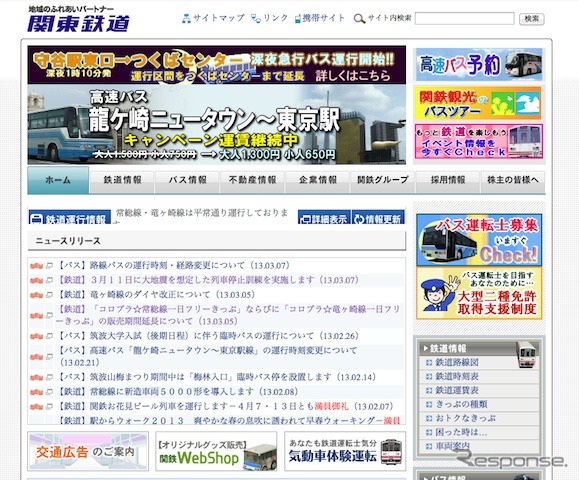Open 鉄道時刻表 in sidebar
This screenshot has height=480, width=579.
coord(457,377)
